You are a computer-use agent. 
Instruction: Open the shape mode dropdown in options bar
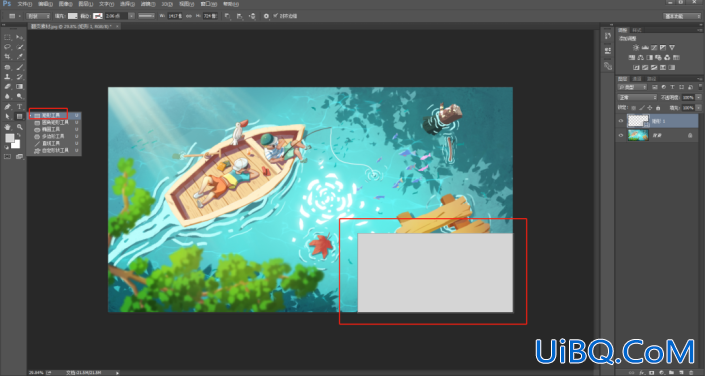[x=38, y=16]
